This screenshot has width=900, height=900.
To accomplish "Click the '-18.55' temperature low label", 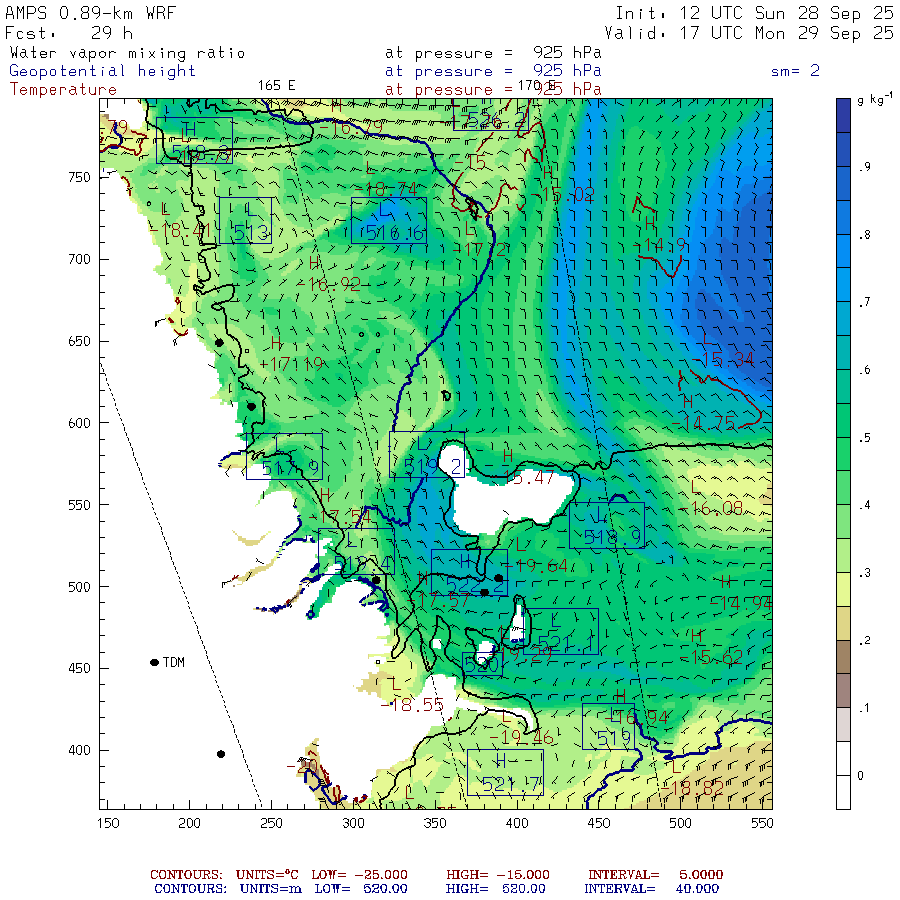I will click(412, 704).
